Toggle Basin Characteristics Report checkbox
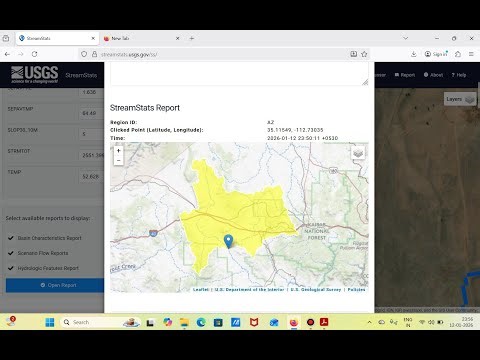Screen dimensions: 480x360 click(11, 238)
